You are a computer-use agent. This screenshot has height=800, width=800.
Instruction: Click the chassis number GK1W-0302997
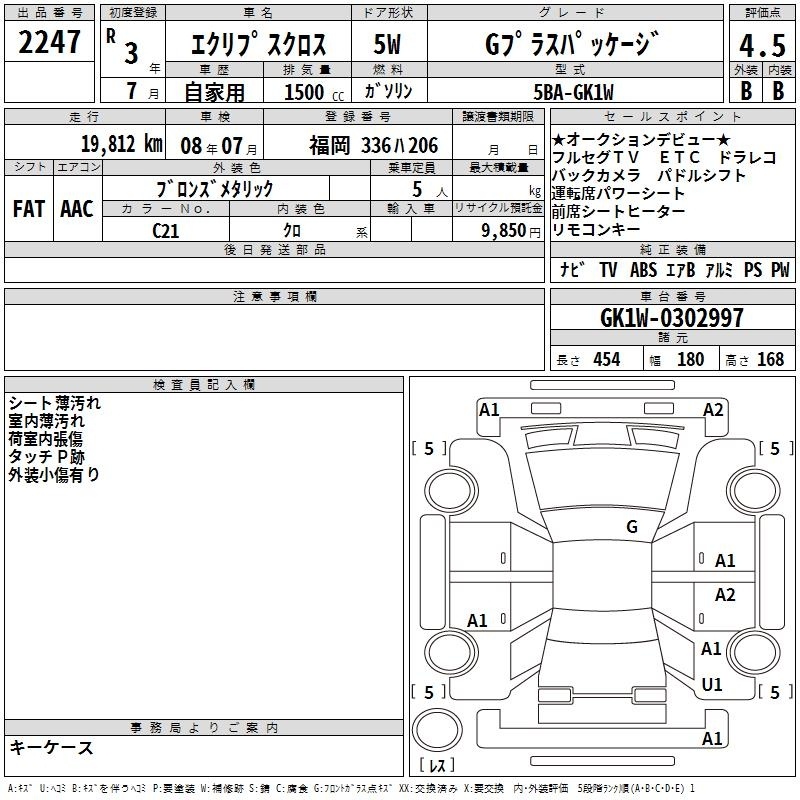point(672,318)
